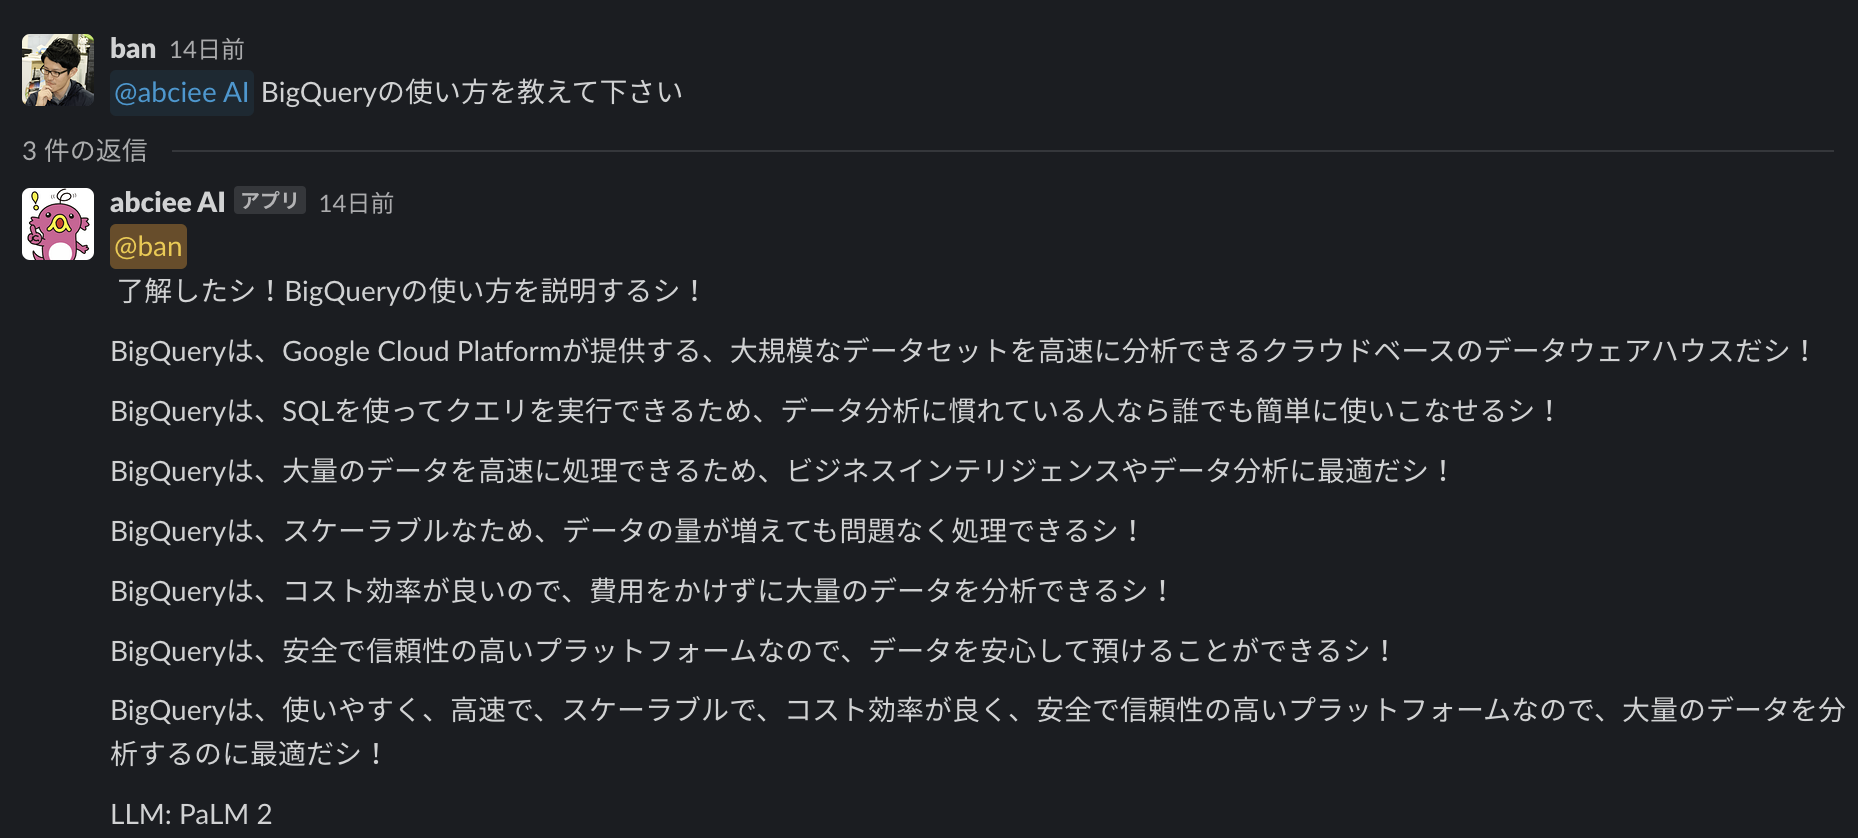Image resolution: width=1858 pixels, height=838 pixels.
Task: Click the @abciee AI mention
Action: click(x=181, y=93)
